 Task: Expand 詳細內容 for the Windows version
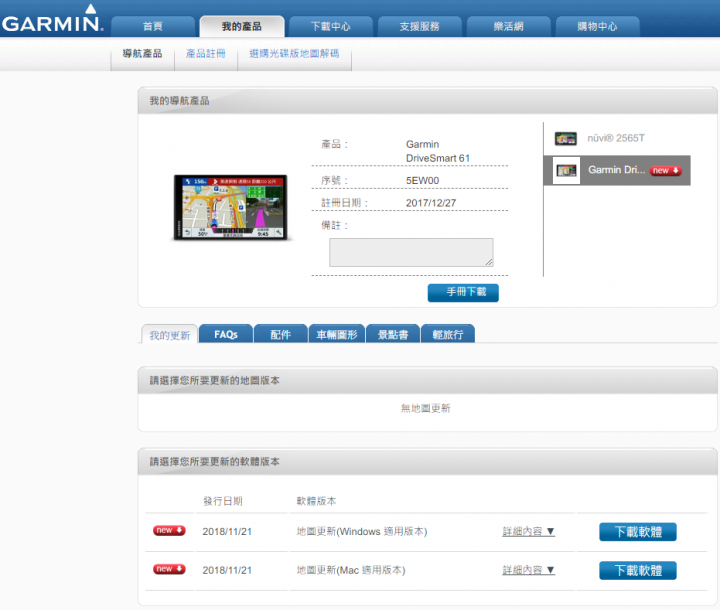[529, 531]
